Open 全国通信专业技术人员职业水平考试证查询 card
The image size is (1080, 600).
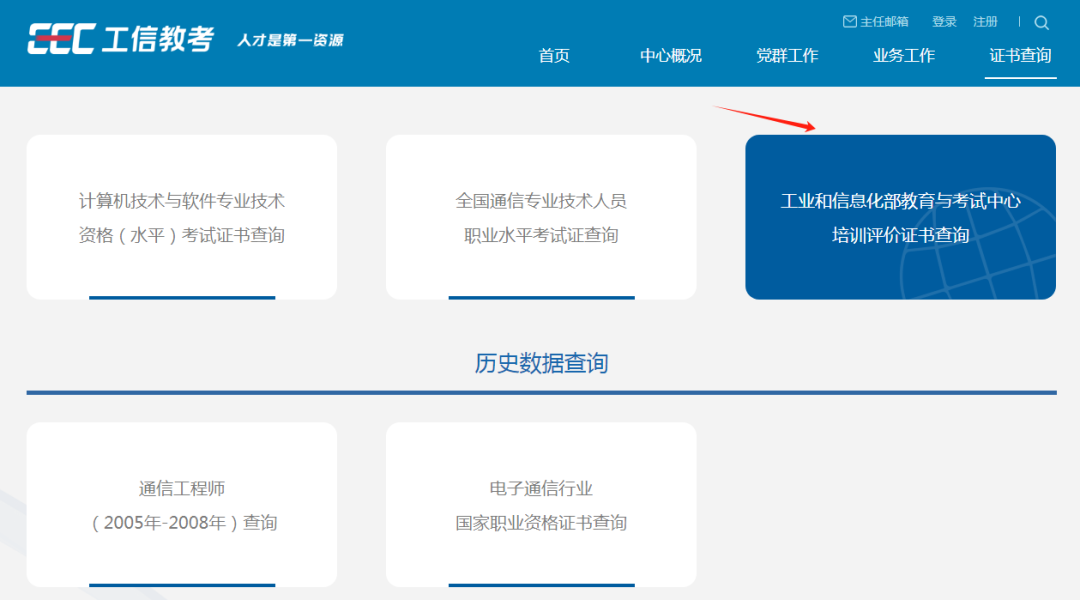[541, 217]
